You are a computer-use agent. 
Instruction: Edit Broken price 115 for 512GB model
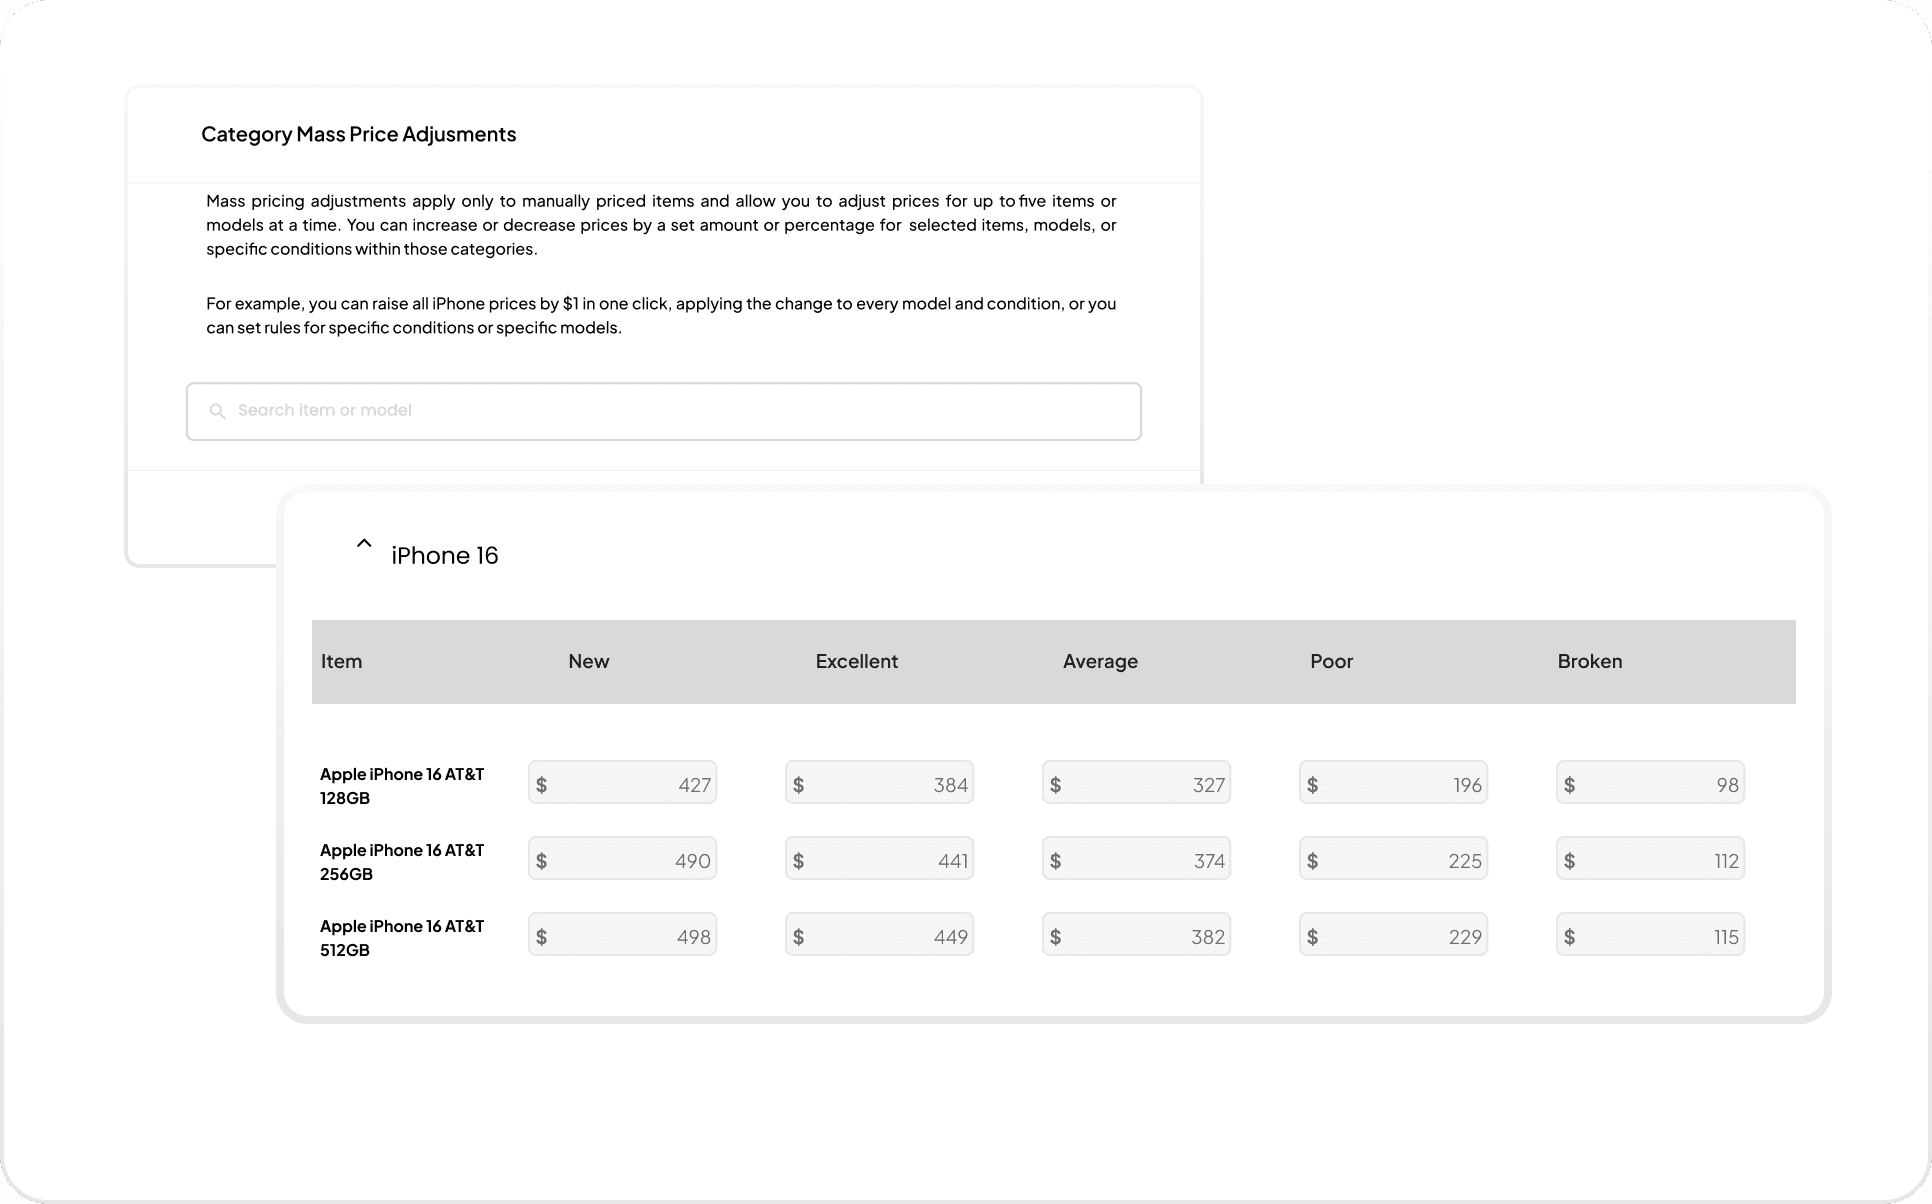pyautogui.click(x=1651, y=935)
